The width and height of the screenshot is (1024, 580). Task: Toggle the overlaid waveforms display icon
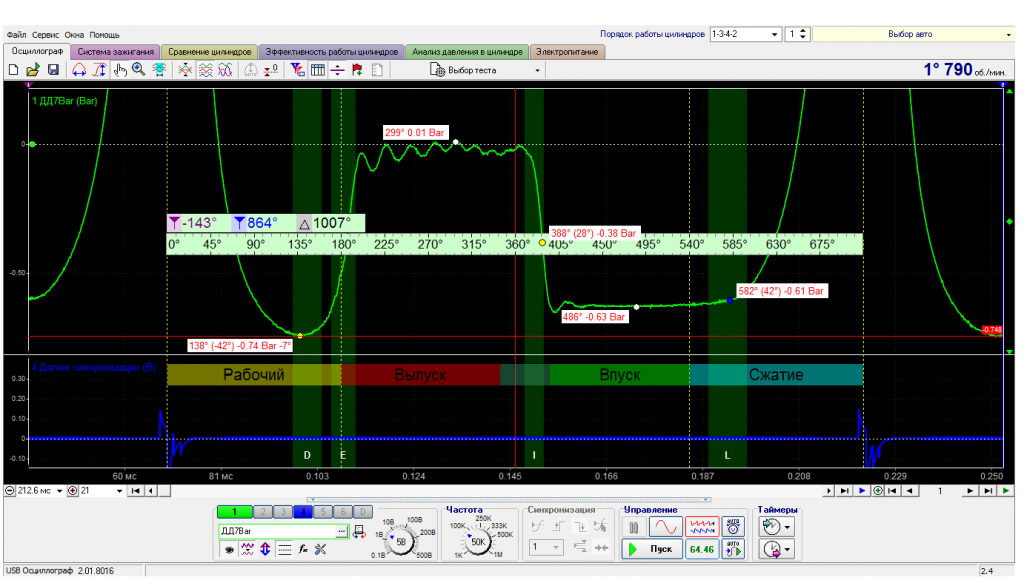tap(225, 70)
